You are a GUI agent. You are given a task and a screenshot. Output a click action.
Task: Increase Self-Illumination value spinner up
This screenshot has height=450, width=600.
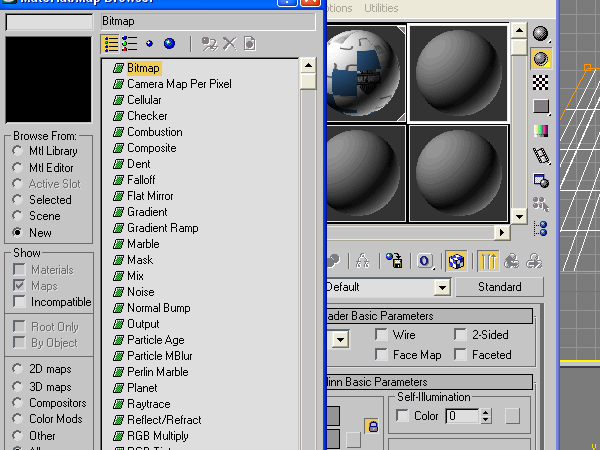coord(486,412)
